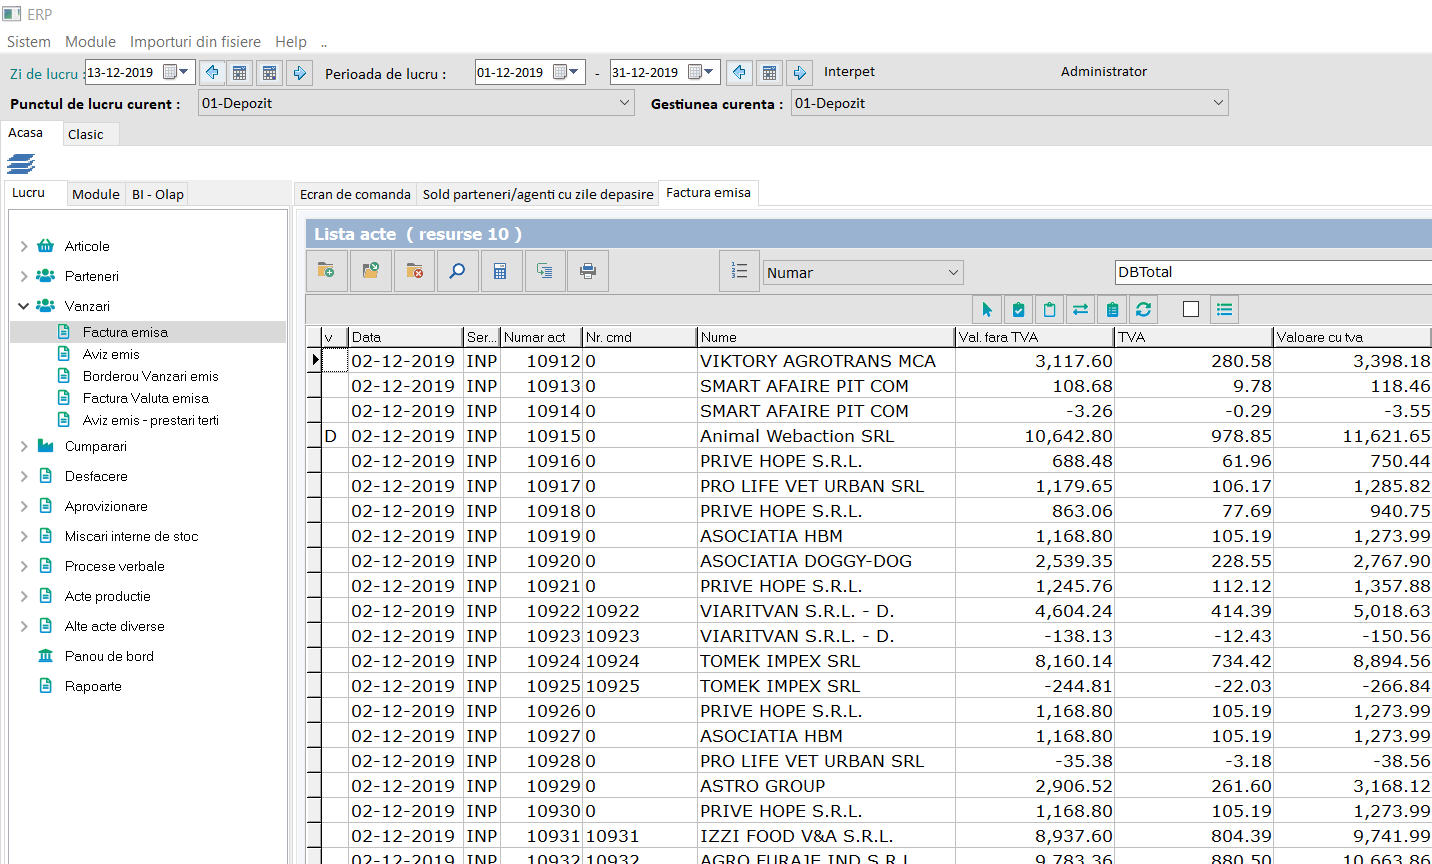
Task: Click the magnifier search icon in toolbar
Action: coord(457,271)
